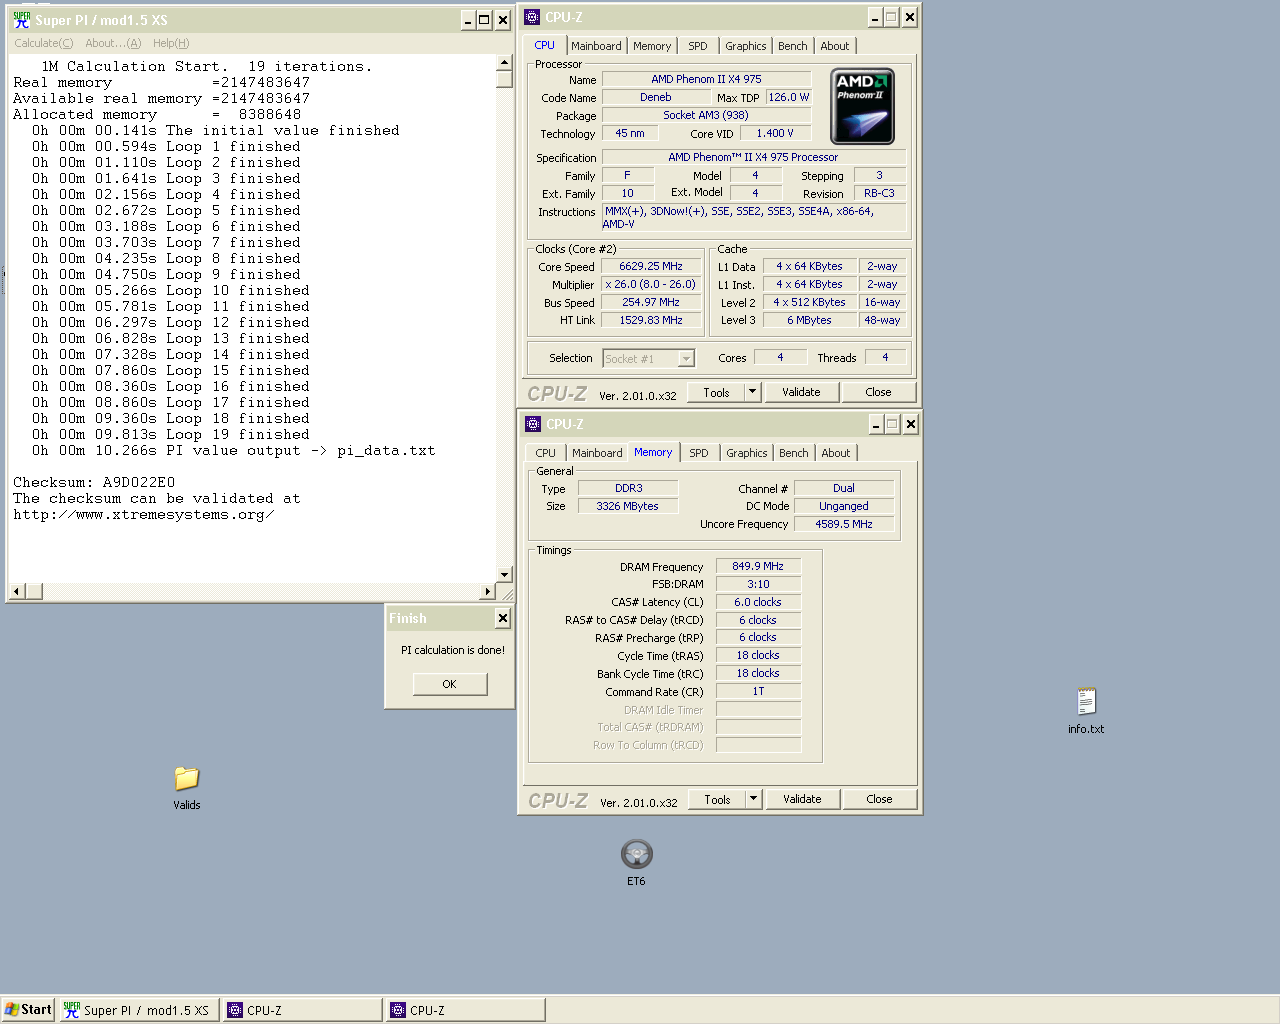The image size is (1280, 1024).
Task: Open the Calculate menu in Super PI
Action: pyautogui.click(x=44, y=43)
